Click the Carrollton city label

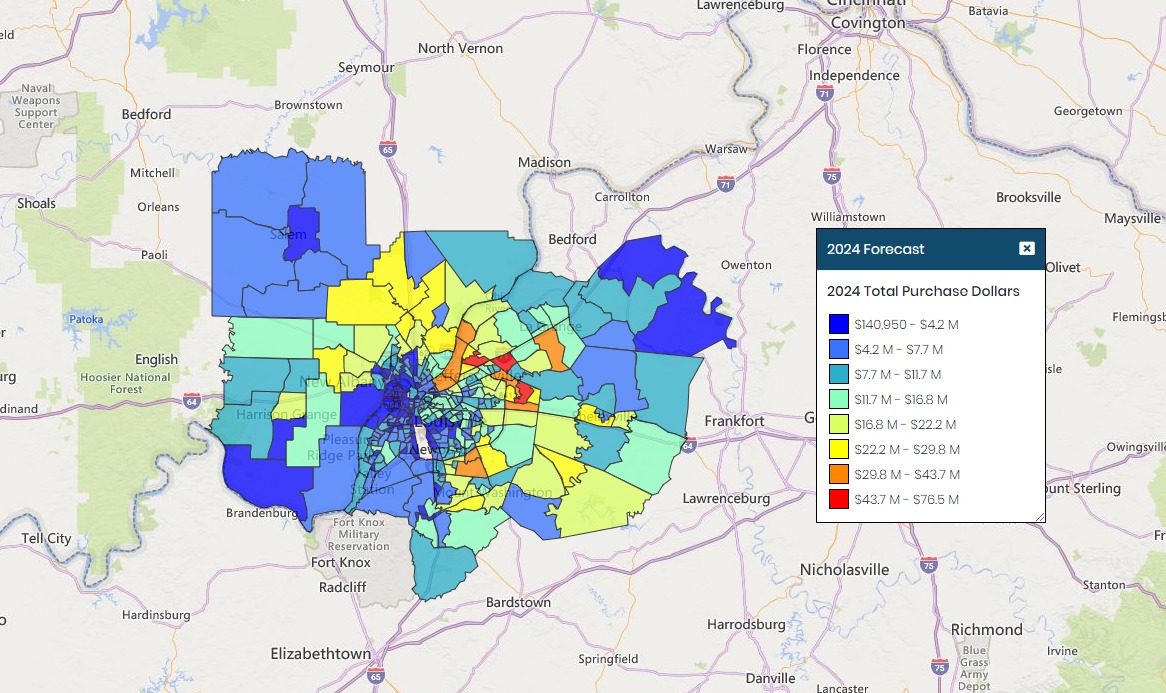622,197
